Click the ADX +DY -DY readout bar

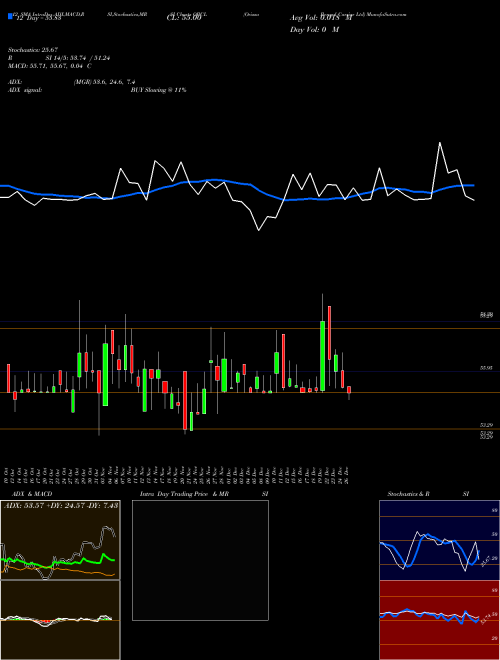(x=61, y=505)
